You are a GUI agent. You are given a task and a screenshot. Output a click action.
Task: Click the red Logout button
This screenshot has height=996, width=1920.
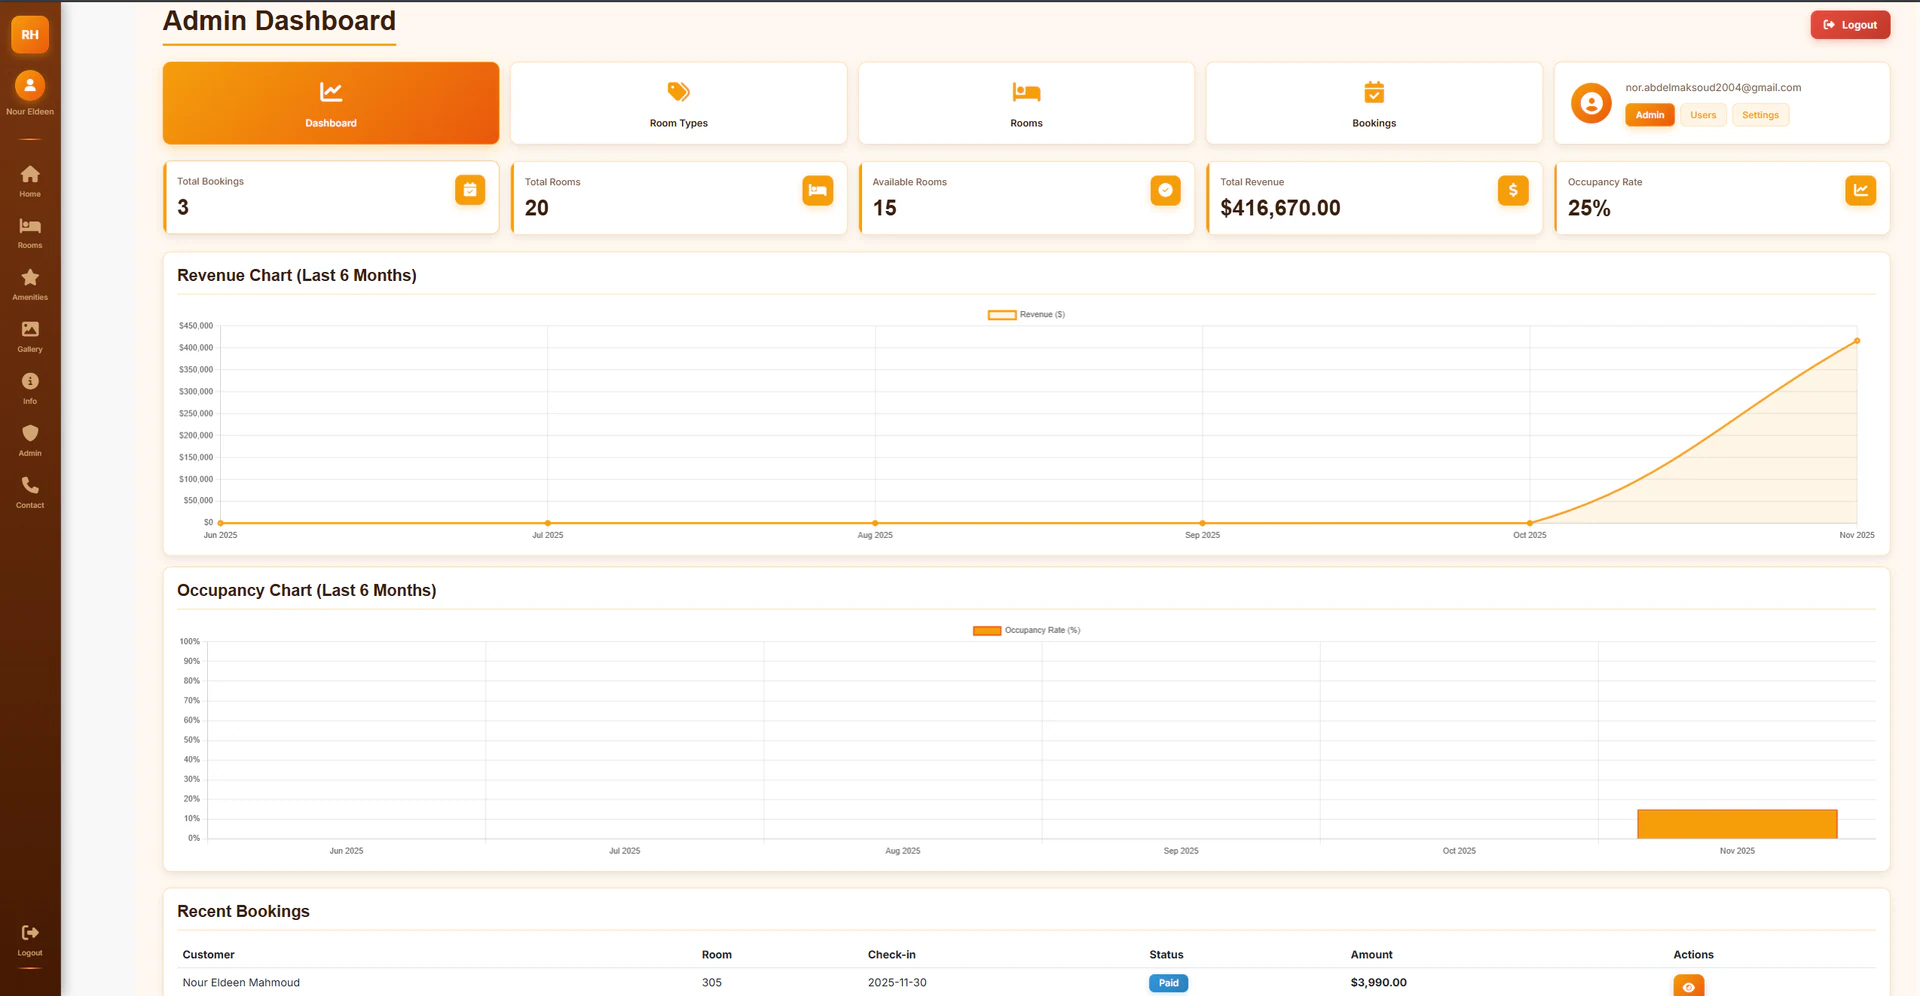[x=1850, y=25]
